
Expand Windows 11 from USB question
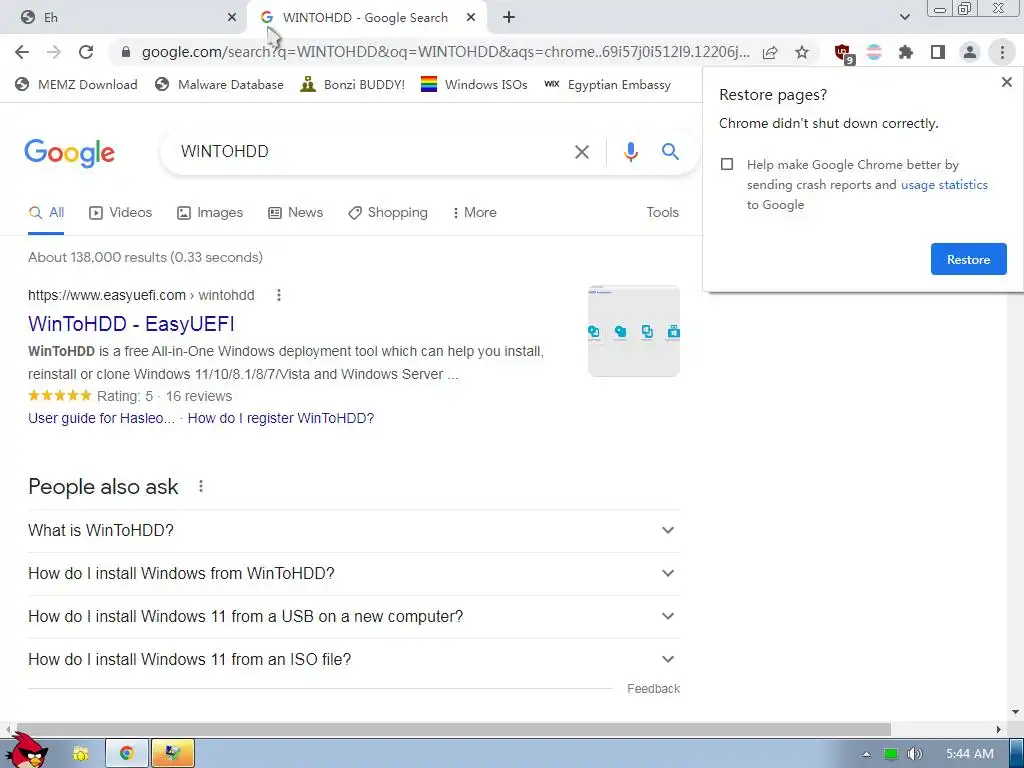(x=353, y=616)
